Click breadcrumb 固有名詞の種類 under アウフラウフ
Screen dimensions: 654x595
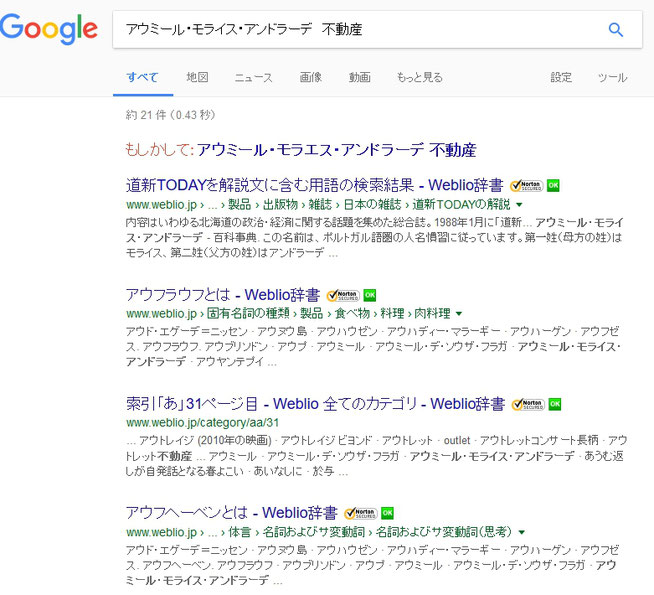(x=248, y=314)
